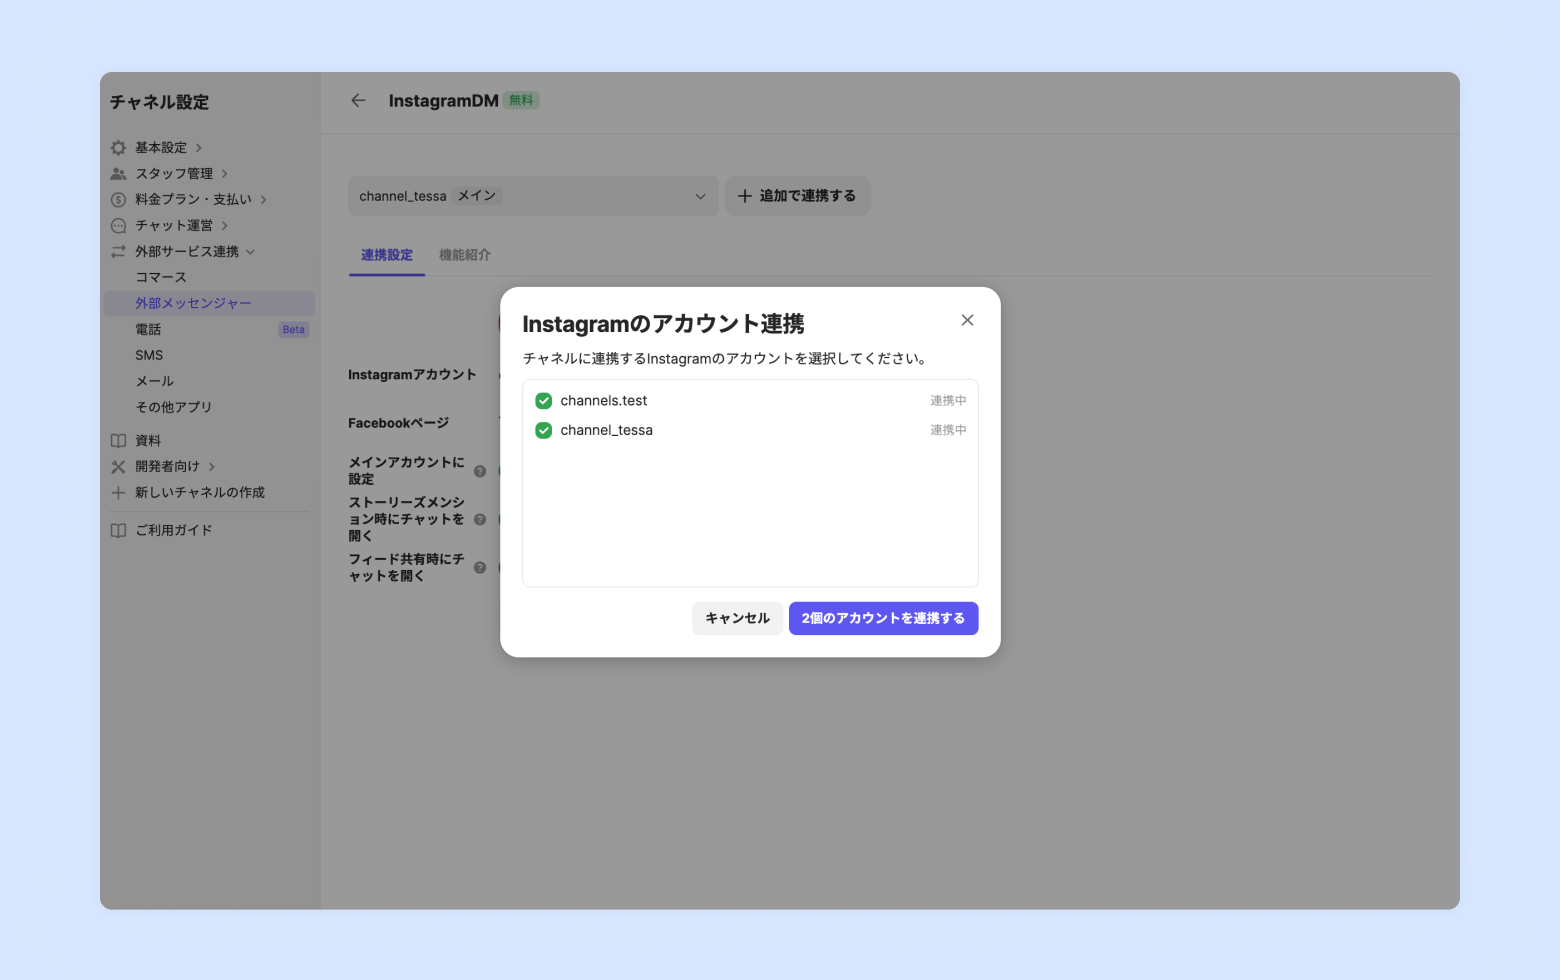The width and height of the screenshot is (1560, 980).
Task: Click the help icon next to ストーリーズメンション時にチャットを開く
Action: 480,519
